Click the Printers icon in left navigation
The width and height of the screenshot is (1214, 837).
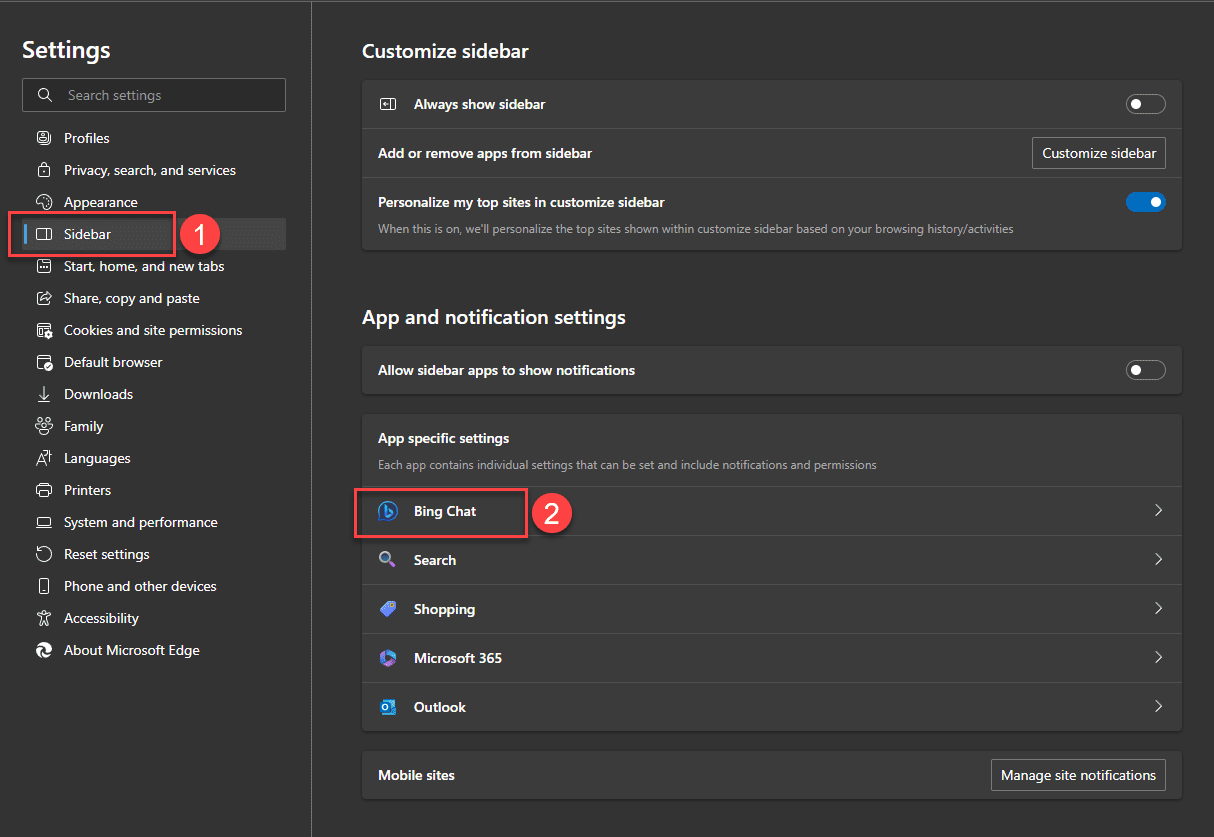click(x=44, y=490)
